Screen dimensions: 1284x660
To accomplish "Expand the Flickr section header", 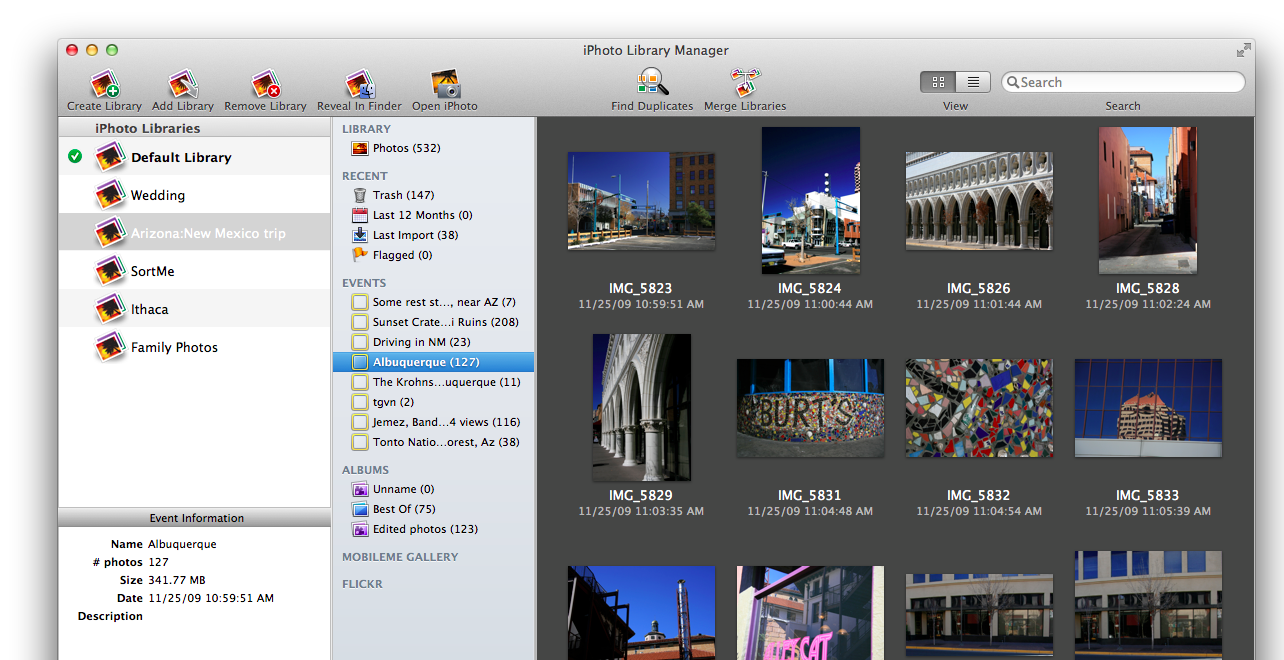I will (362, 584).
